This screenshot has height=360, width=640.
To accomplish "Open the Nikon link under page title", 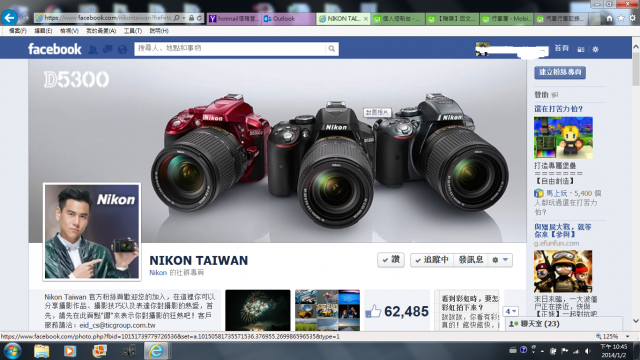I will [x=158, y=273].
